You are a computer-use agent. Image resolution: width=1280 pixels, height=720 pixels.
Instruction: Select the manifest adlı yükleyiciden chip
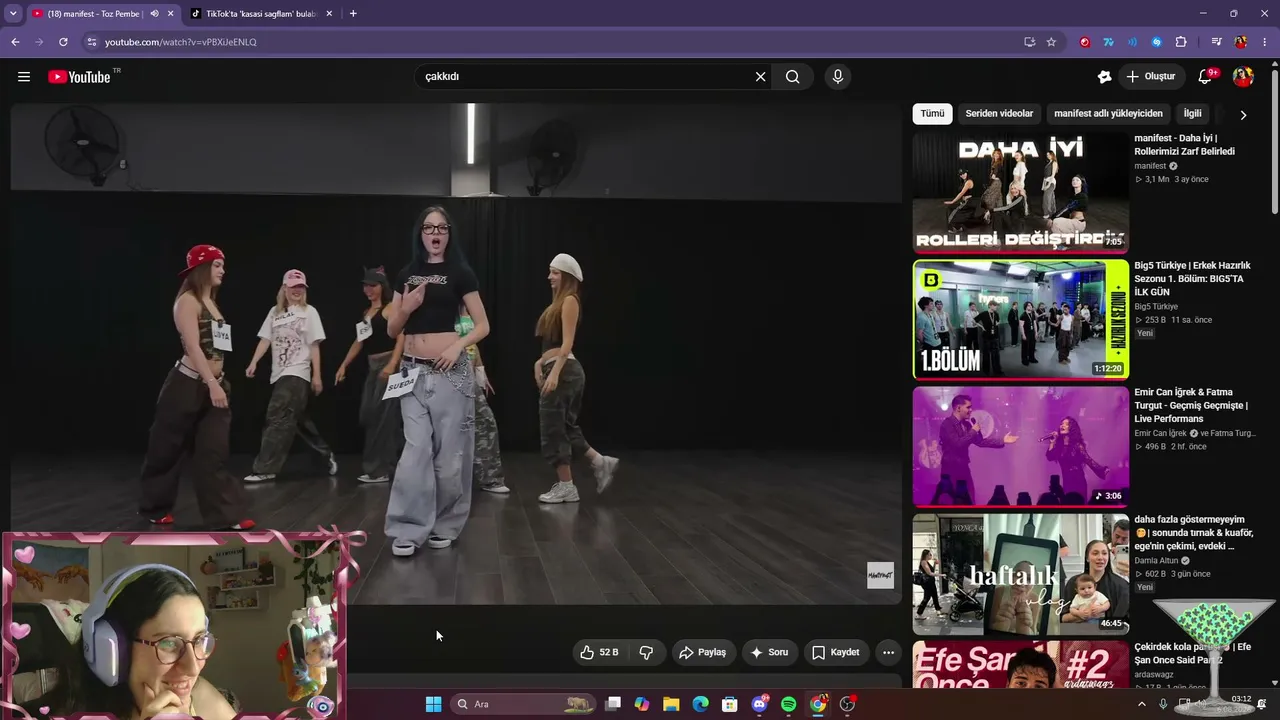point(1108,114)
